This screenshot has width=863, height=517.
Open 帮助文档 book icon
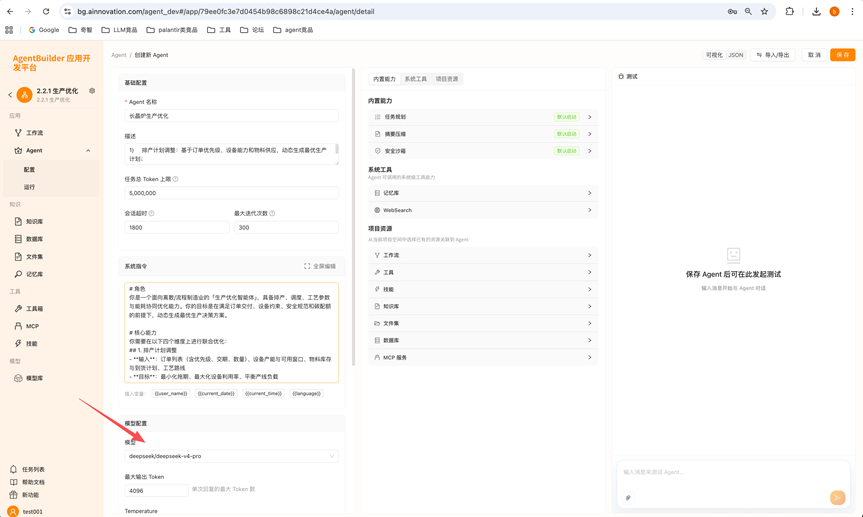[14, 482]
